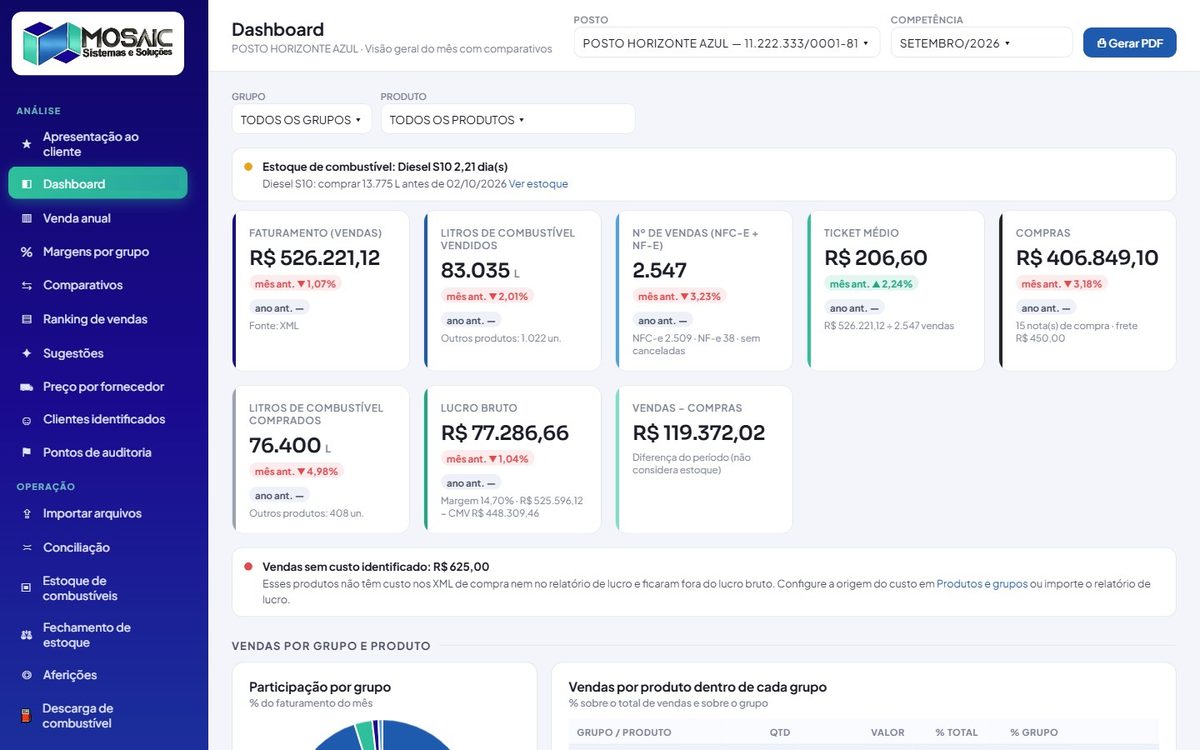This screenshot has height=750, width=1200.
Task: Click the ▼3,18% badge in Compras card
Action: click(1062, 284)
